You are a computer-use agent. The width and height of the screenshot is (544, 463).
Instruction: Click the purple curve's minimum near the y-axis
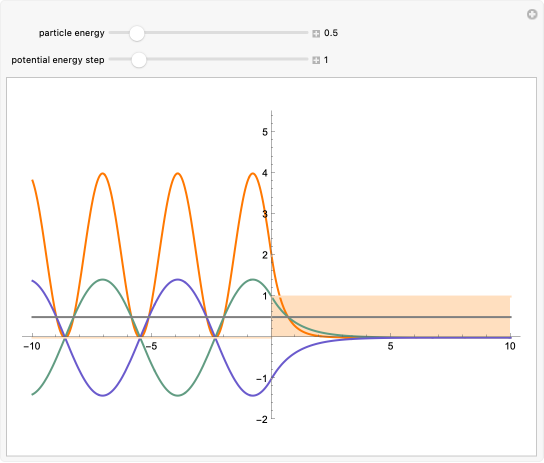[253, 395]
